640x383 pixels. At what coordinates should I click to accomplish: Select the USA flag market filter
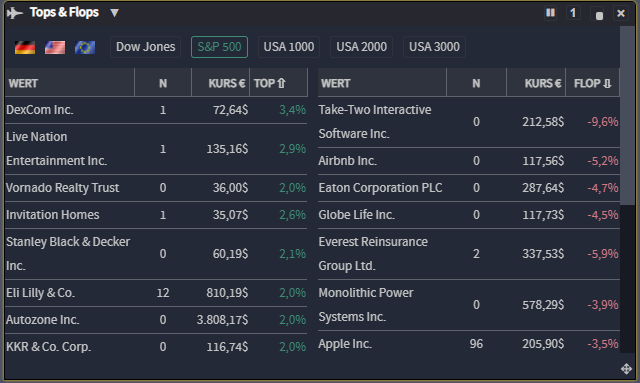[x=55, y=47]
